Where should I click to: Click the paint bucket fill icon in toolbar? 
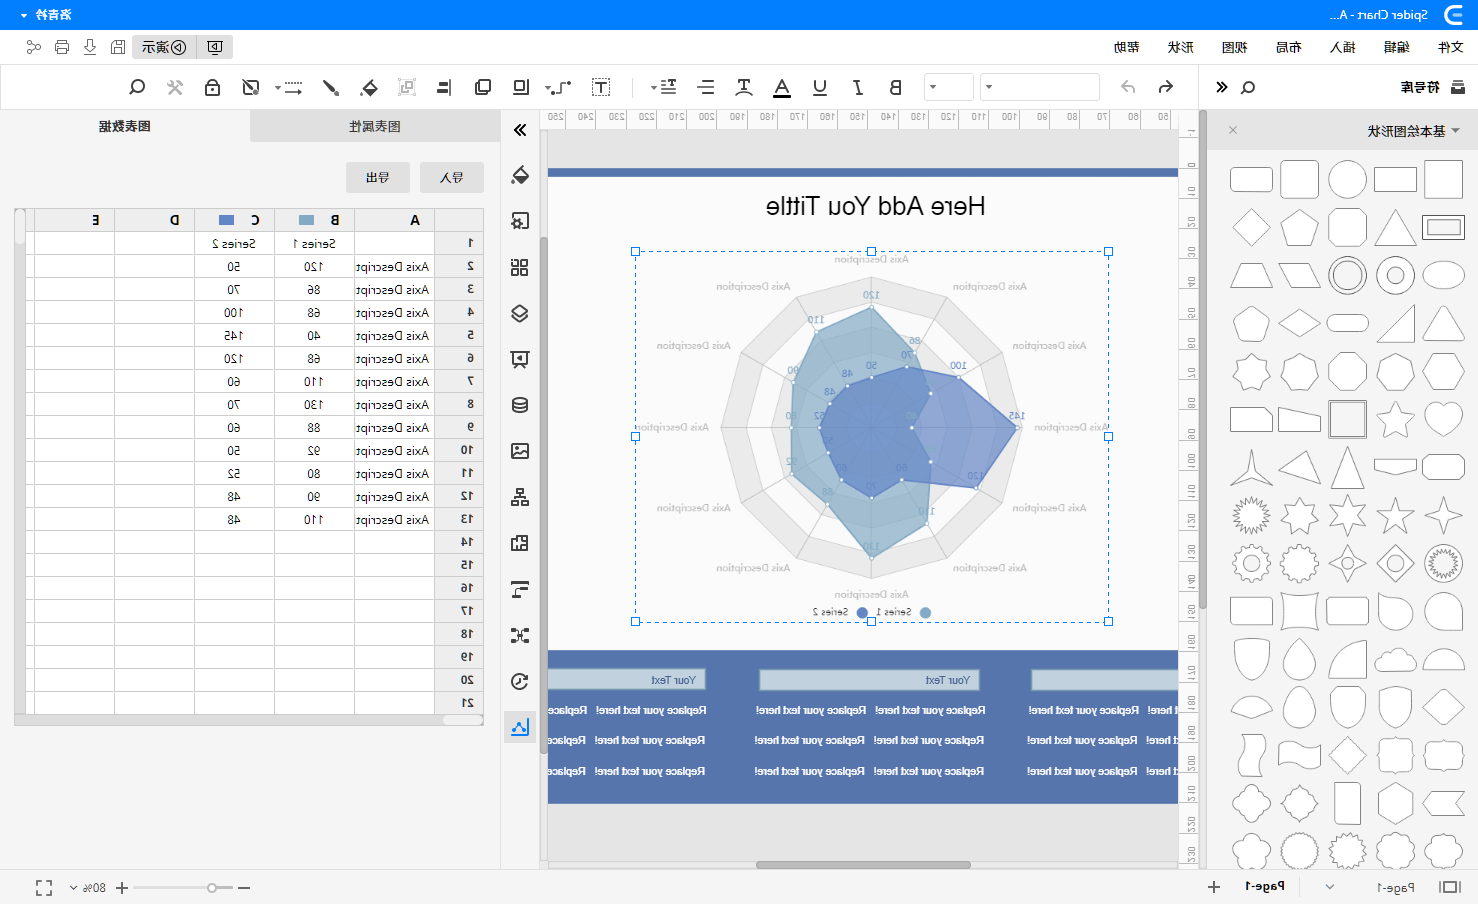click(369, 87)
